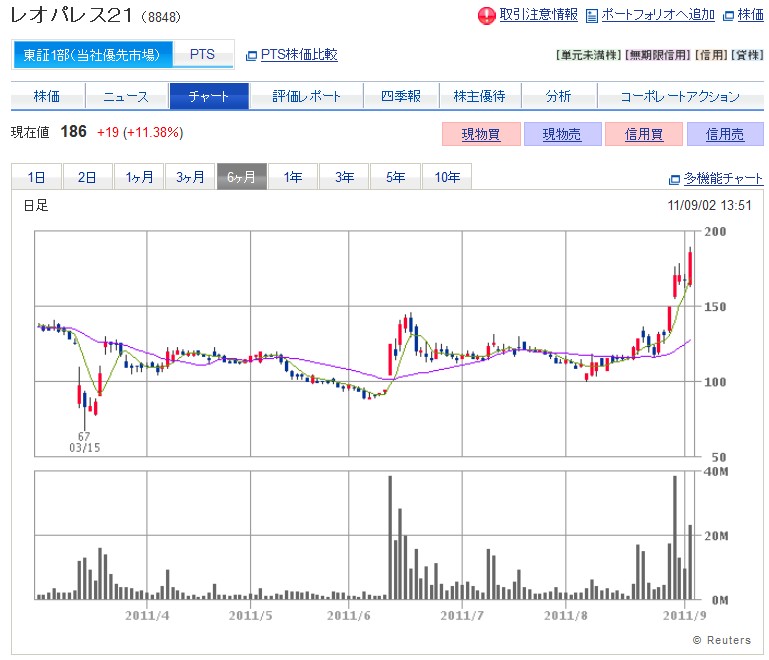769x660 pixels.
Task: Click the +19 (+11.38%) change text
Action: pos(140,132)
